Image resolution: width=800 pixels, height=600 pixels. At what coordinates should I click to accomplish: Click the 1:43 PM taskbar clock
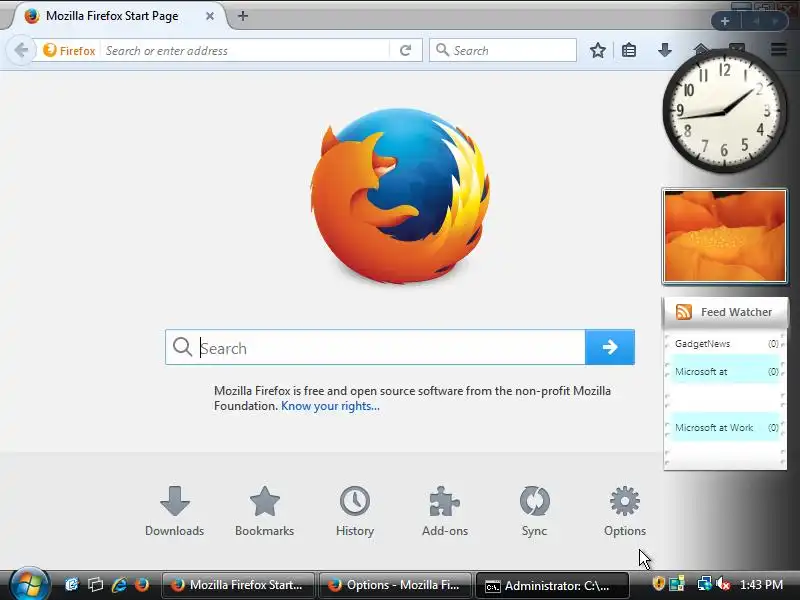point(761,585)
